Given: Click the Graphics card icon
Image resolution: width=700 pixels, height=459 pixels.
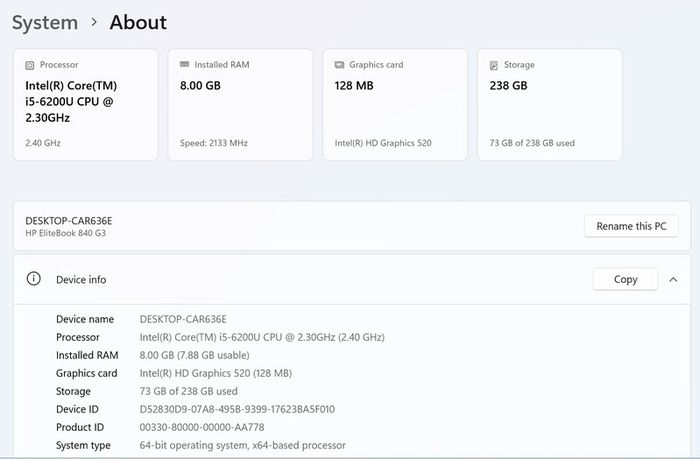Looking at the screenshot, I should click(x=339, y=65).
